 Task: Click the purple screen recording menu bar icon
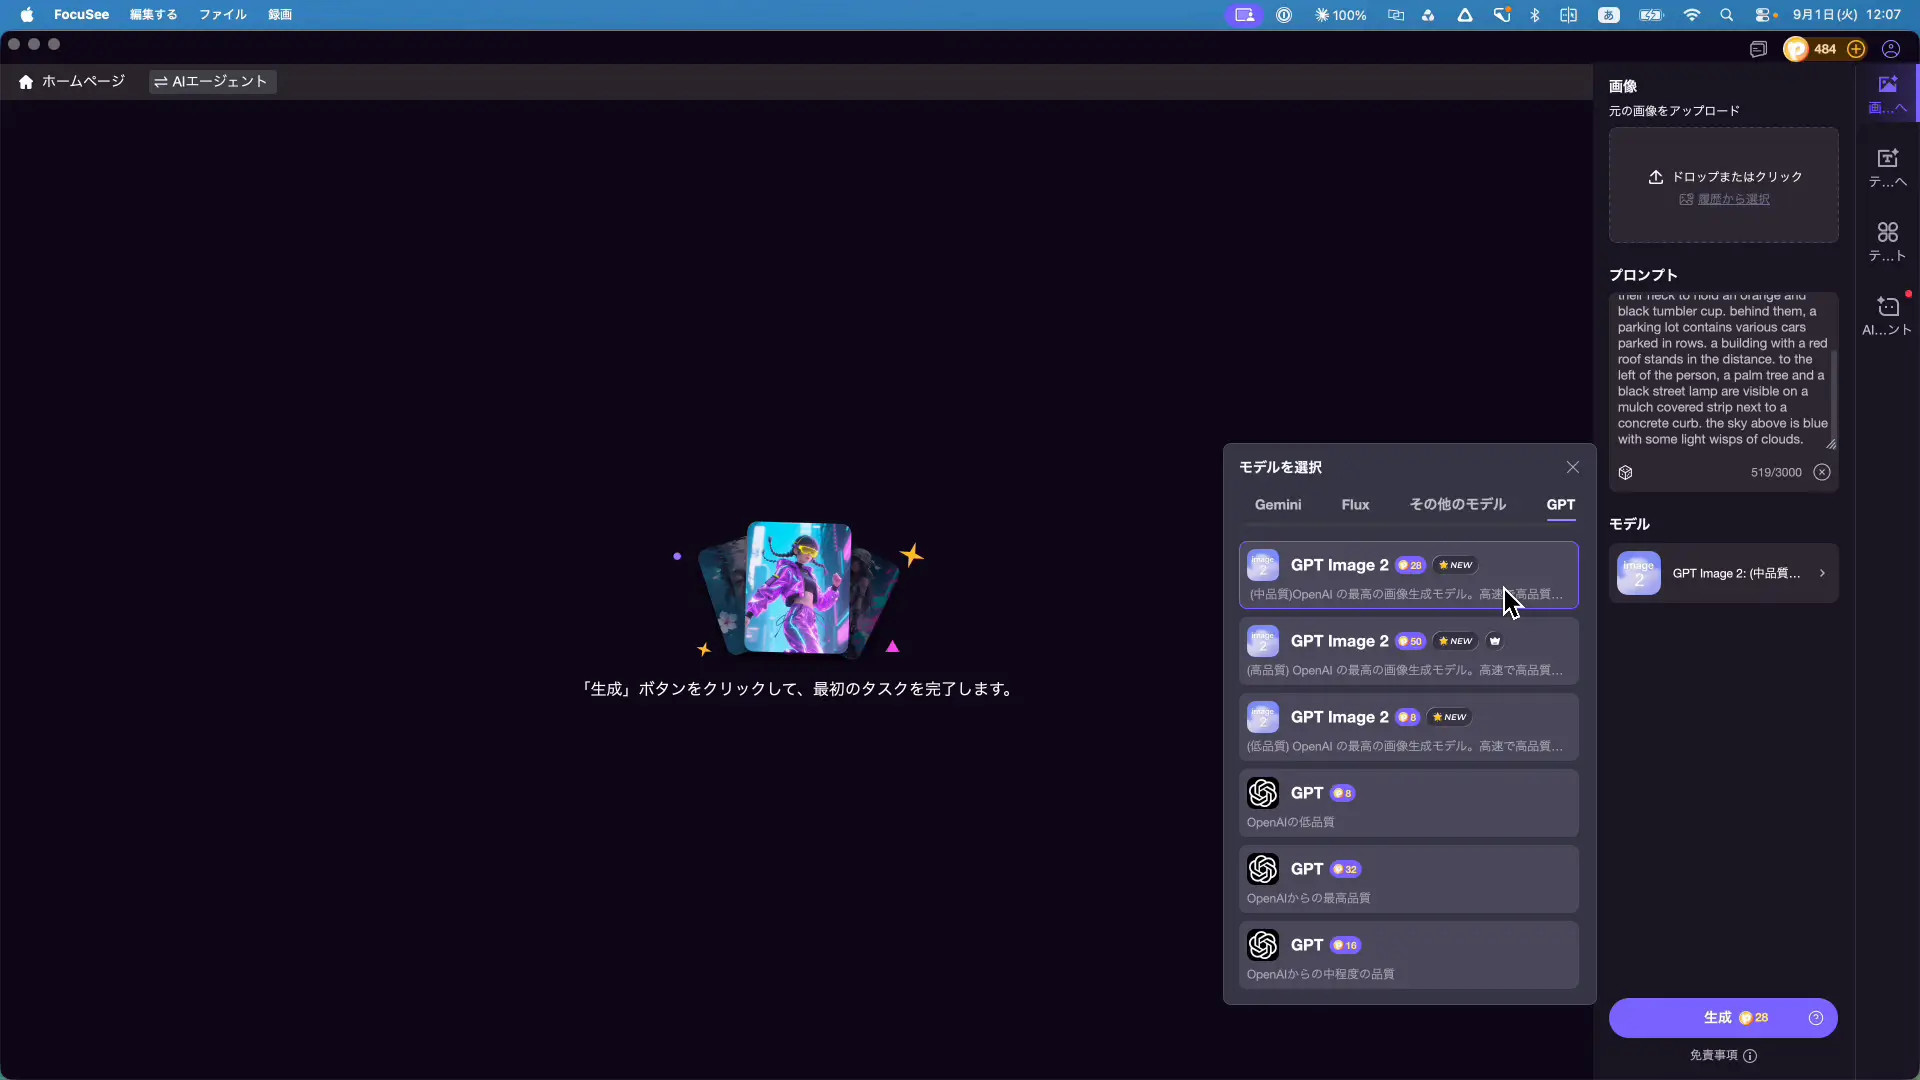click(x=1244, y=15)
